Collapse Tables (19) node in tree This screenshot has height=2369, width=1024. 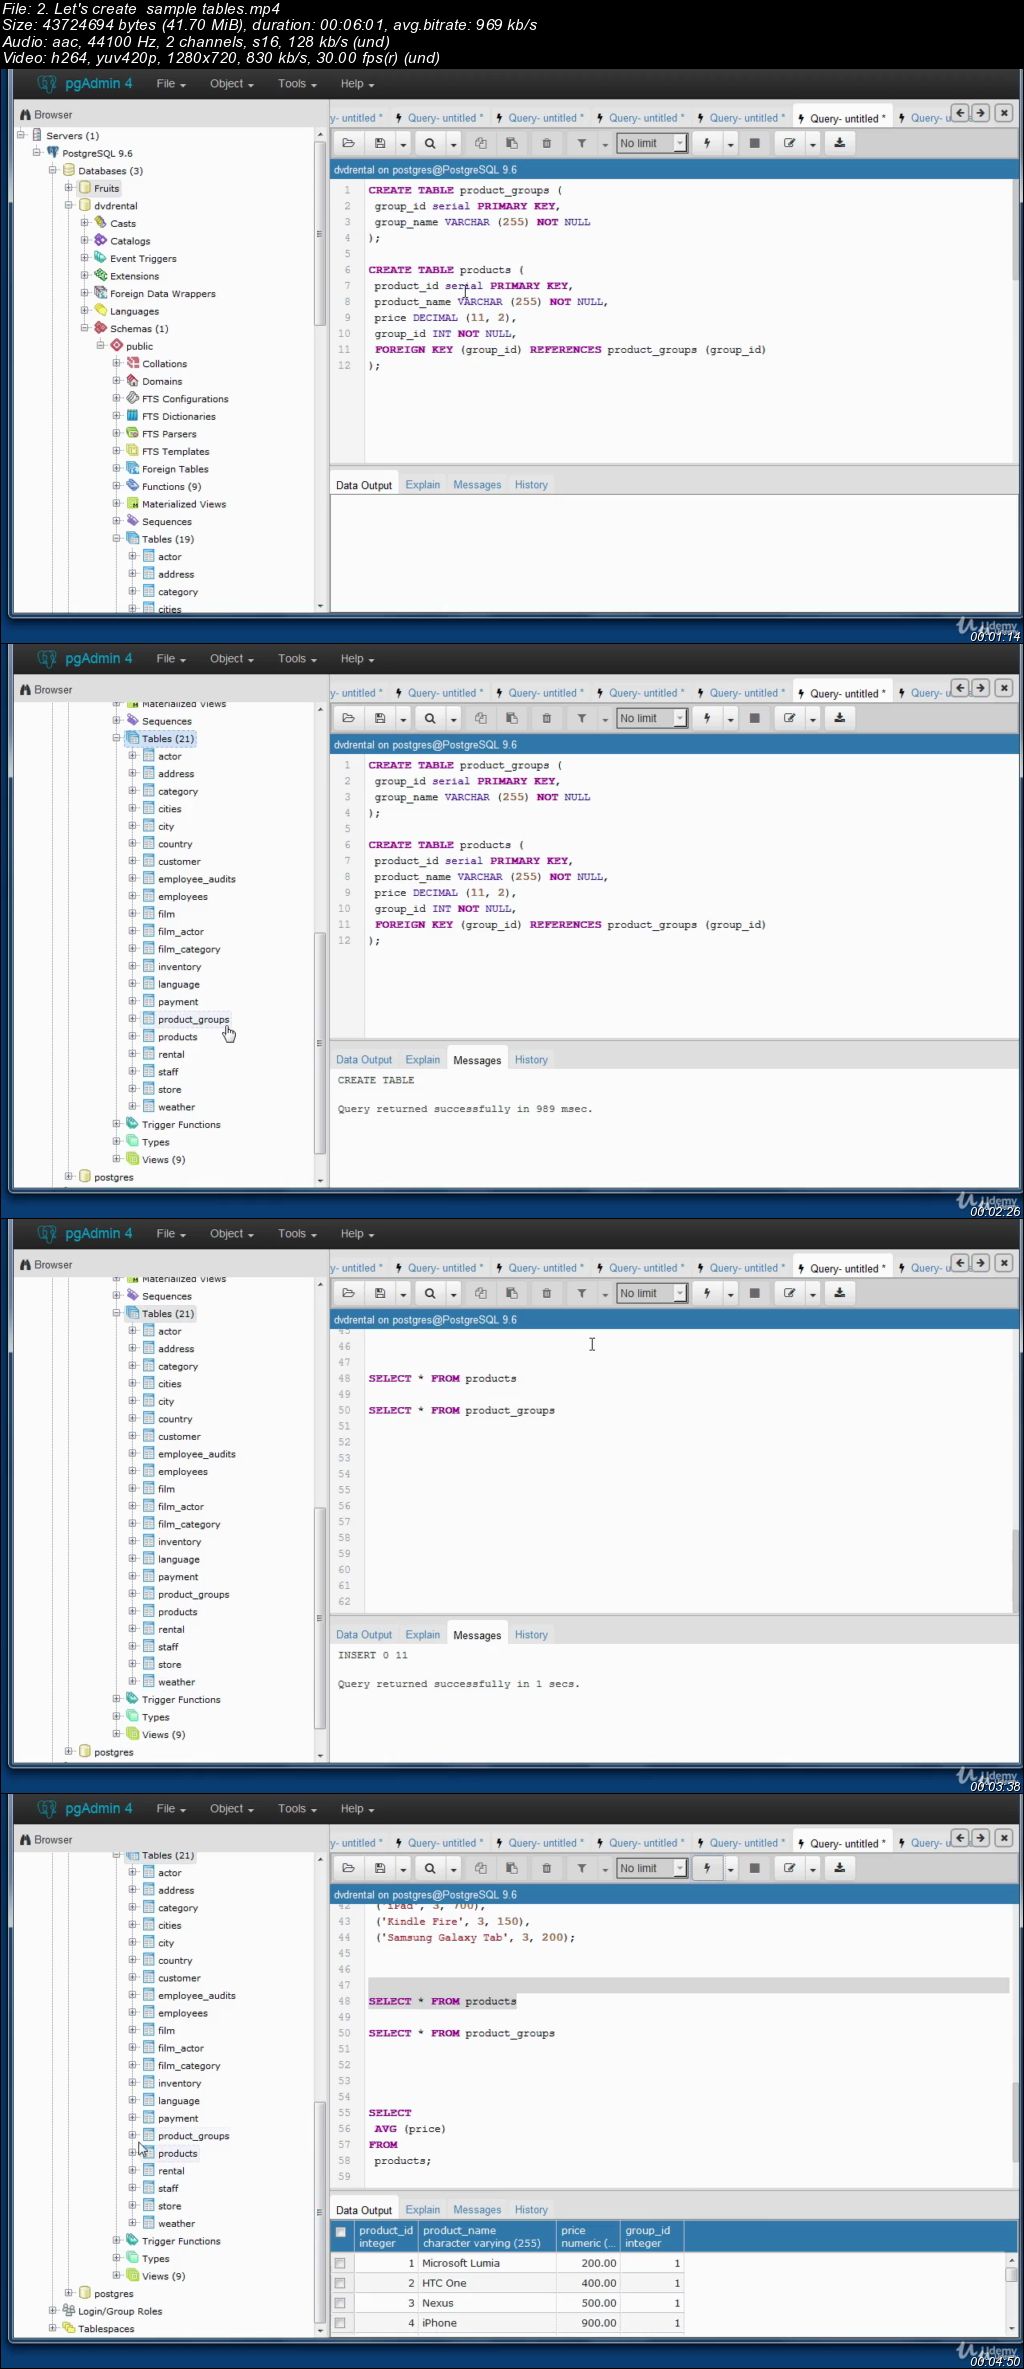(116, 538)
